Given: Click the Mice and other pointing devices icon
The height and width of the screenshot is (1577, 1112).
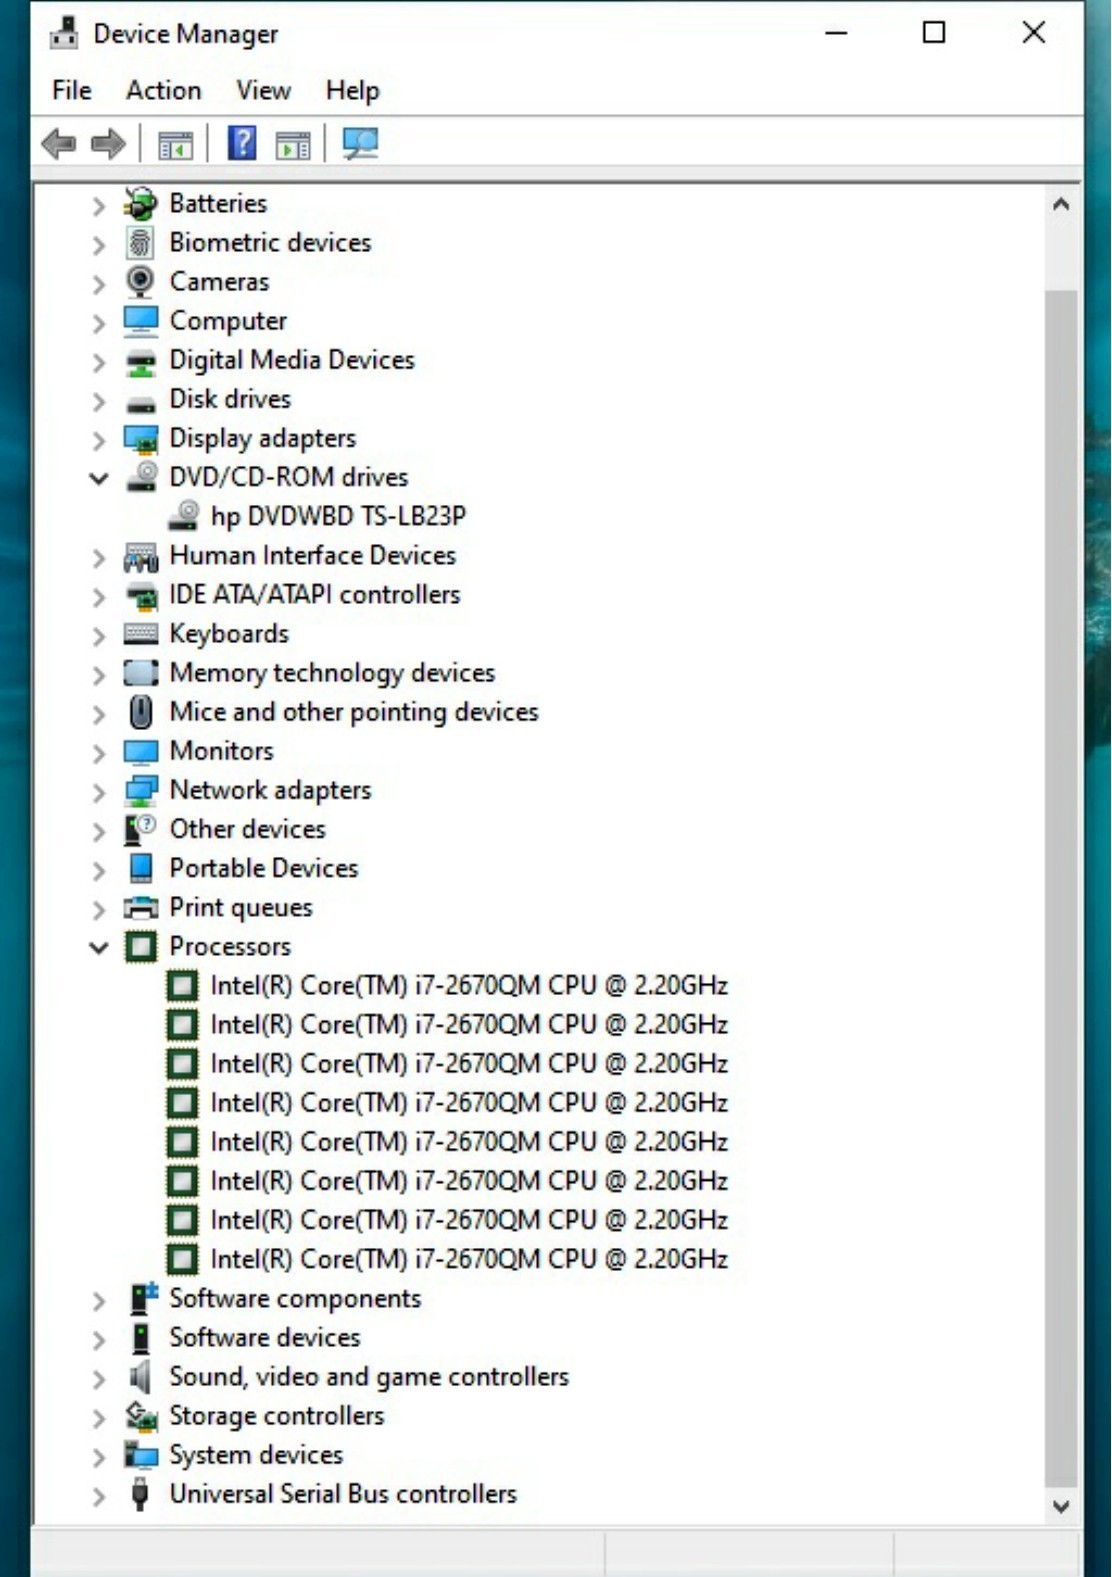Looking at the screenshot, I should [x=141, y=712].
